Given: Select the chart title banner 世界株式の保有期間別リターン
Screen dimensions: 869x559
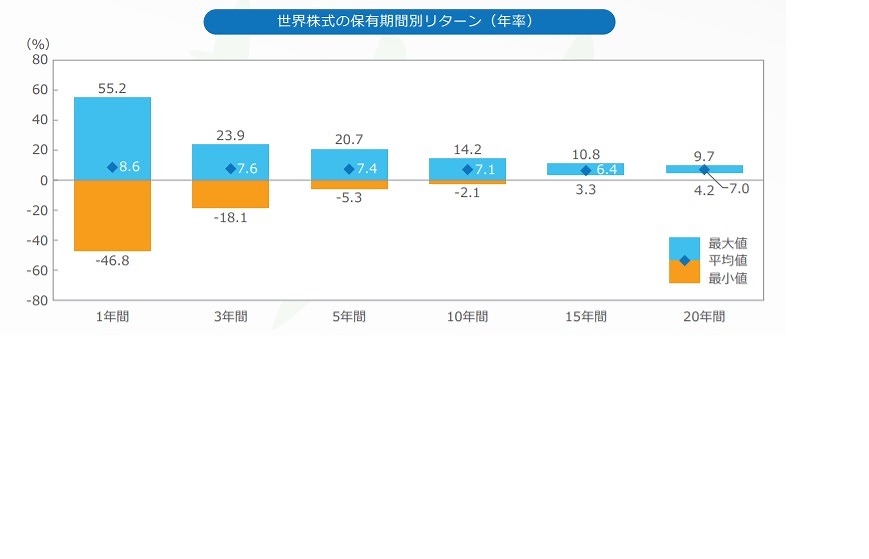Looking at the screenshot, I should [x=409, y=21].
